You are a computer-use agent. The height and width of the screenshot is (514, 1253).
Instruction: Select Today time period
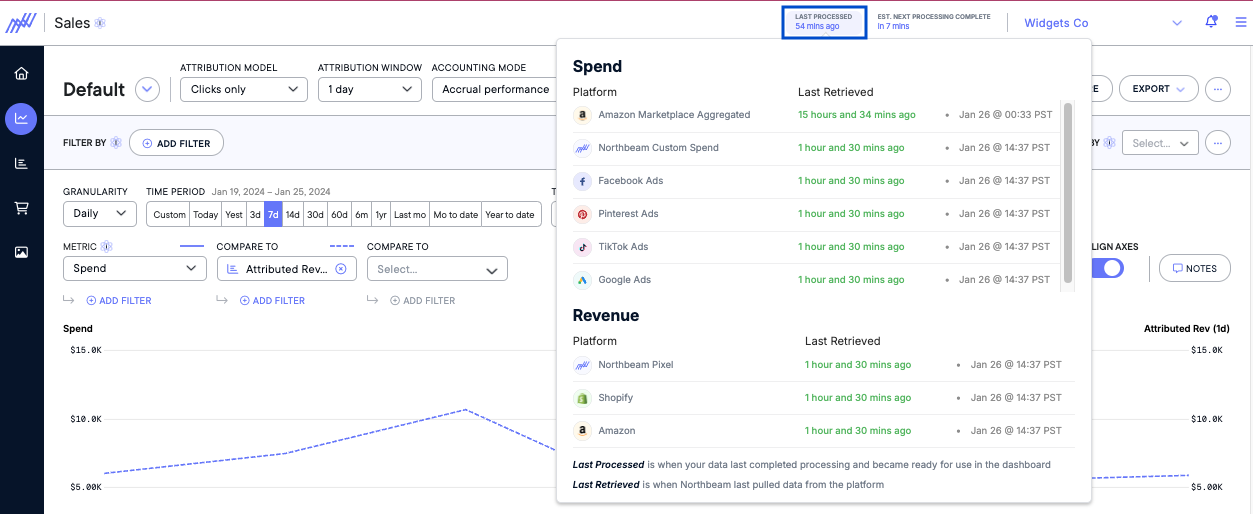pos(205,215)
